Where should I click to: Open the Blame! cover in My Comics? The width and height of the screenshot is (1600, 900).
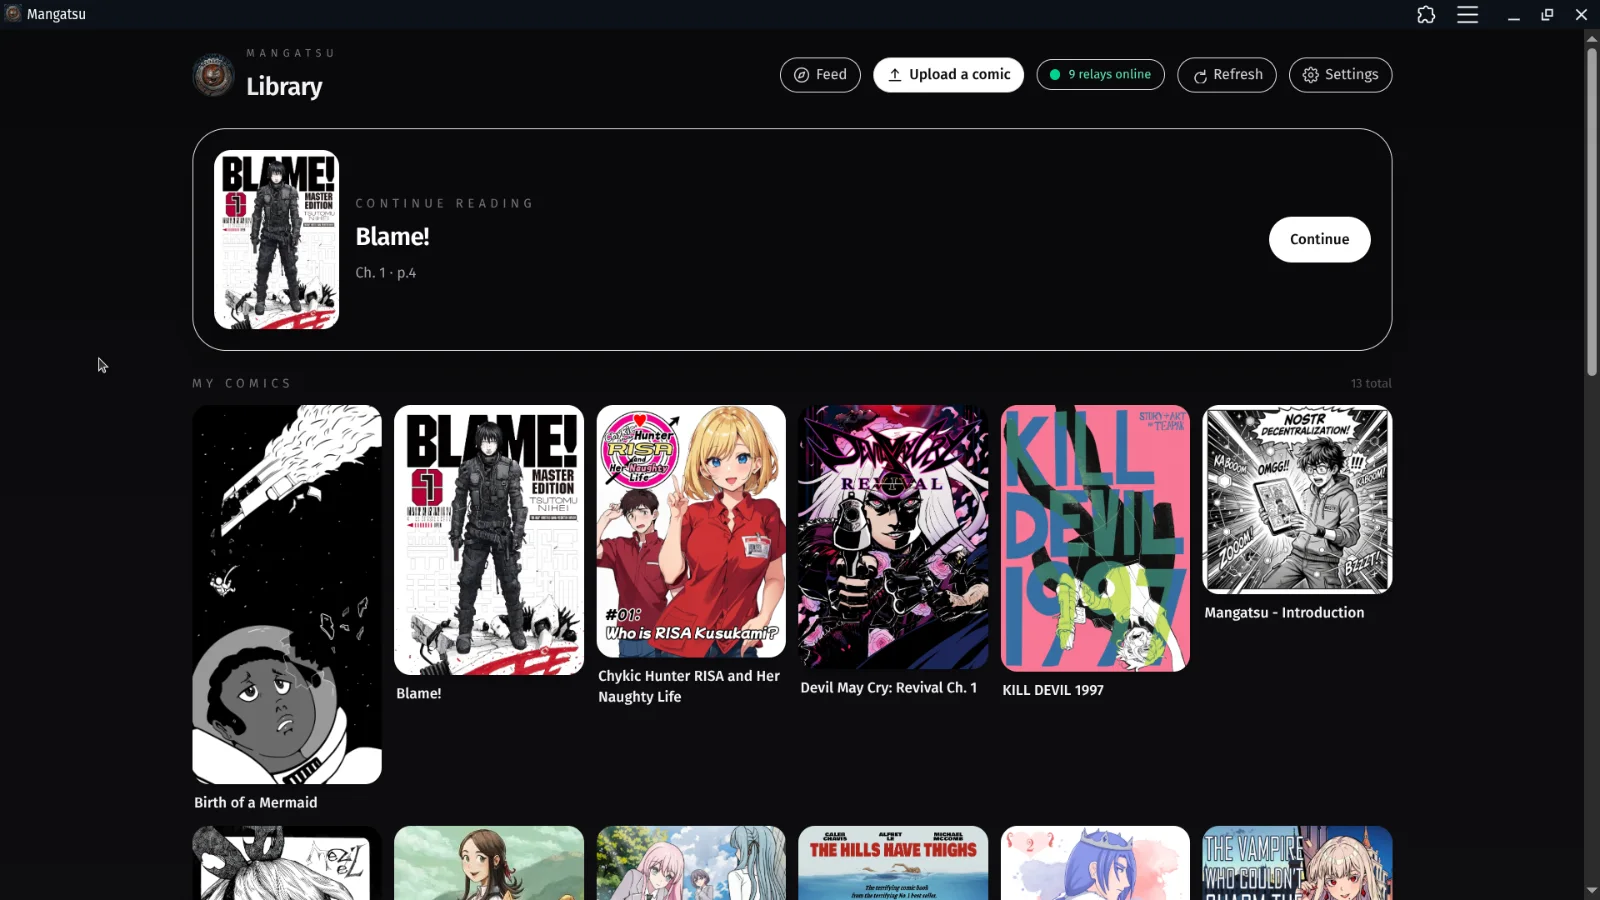point(489,540)
